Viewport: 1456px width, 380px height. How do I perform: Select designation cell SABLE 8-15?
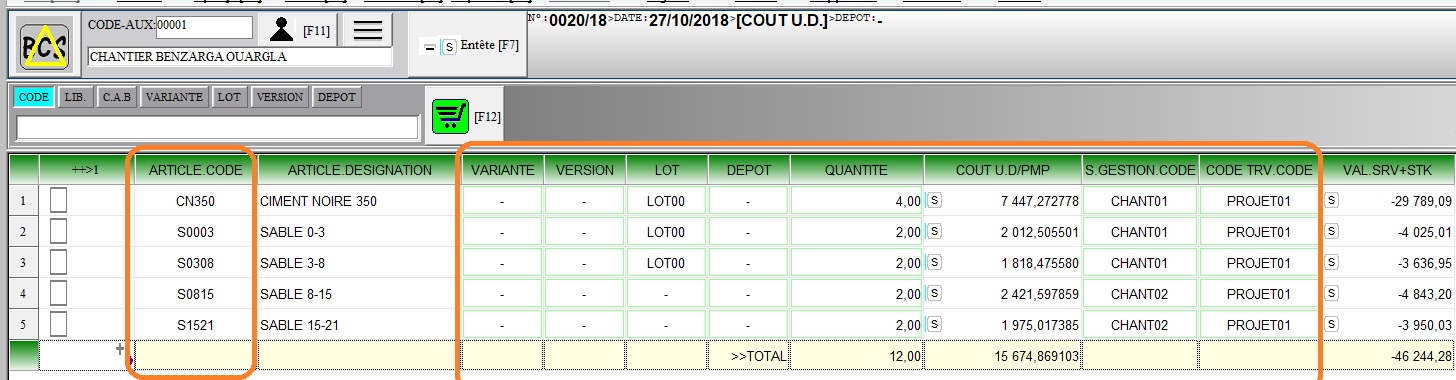[360, 294]
